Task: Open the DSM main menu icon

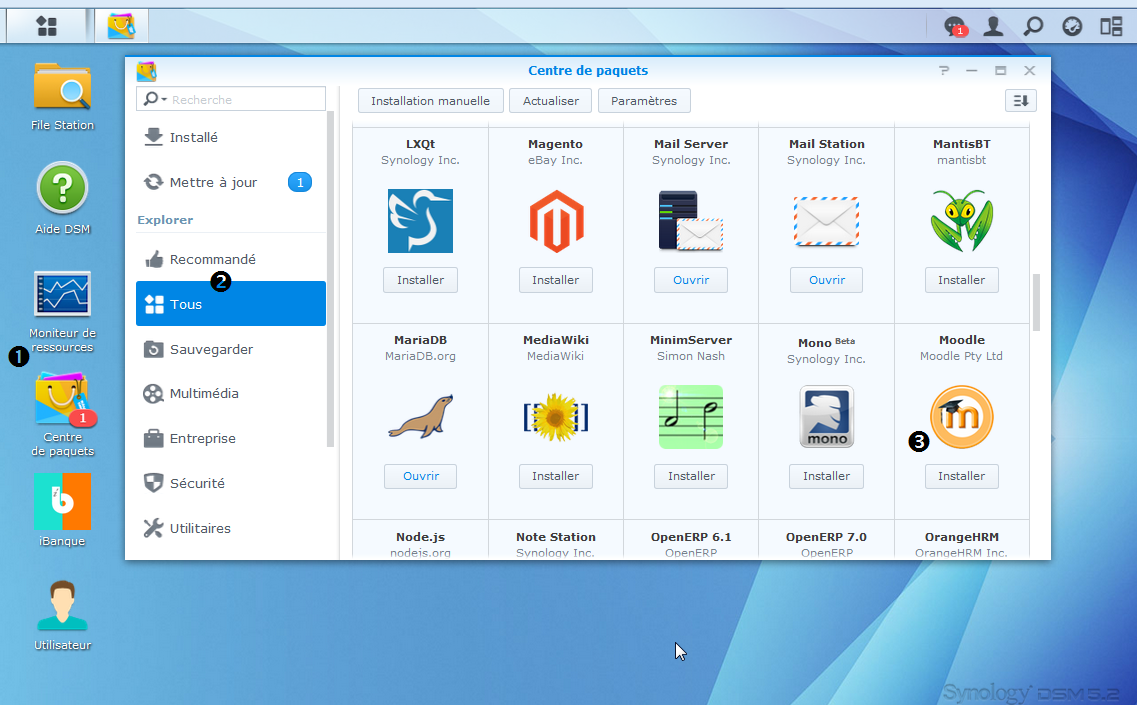Action: click(x=47, y=27)
